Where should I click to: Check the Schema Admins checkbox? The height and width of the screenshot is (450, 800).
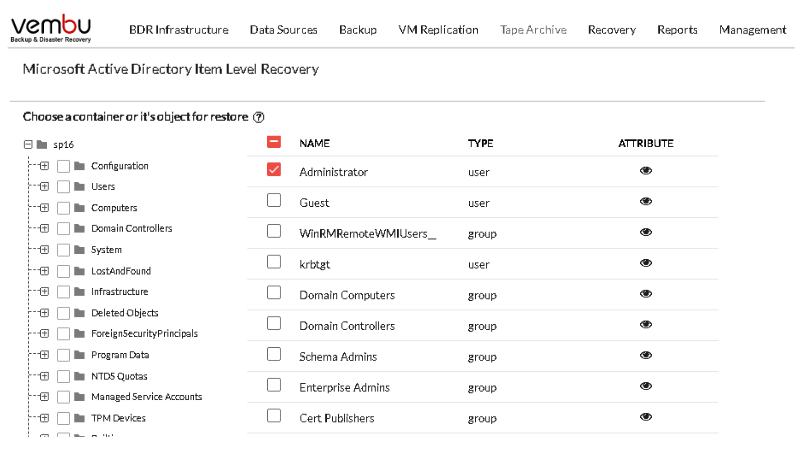[x=274, y=354]
